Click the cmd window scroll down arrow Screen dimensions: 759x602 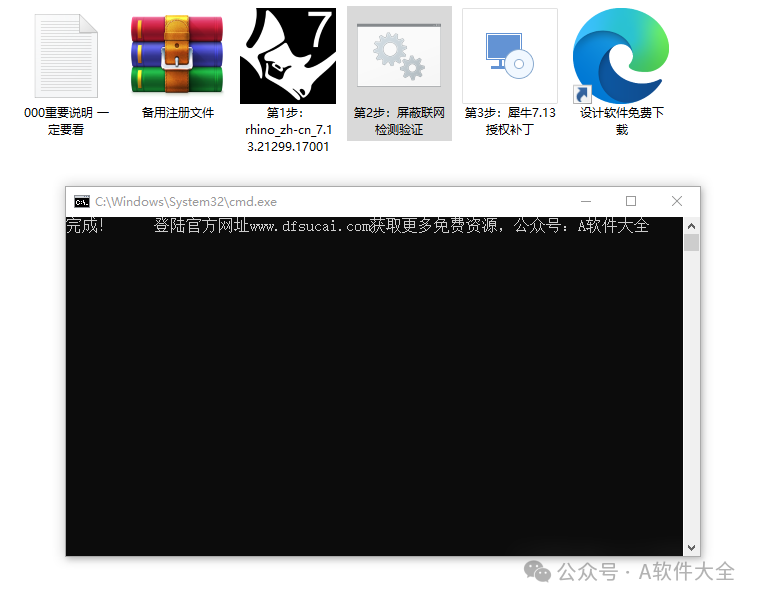[x=691, y=548]
